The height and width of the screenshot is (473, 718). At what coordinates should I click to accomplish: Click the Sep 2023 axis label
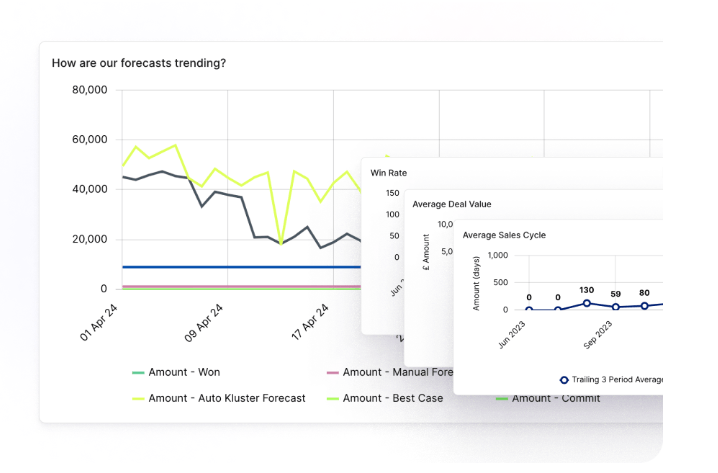[598, 335]
